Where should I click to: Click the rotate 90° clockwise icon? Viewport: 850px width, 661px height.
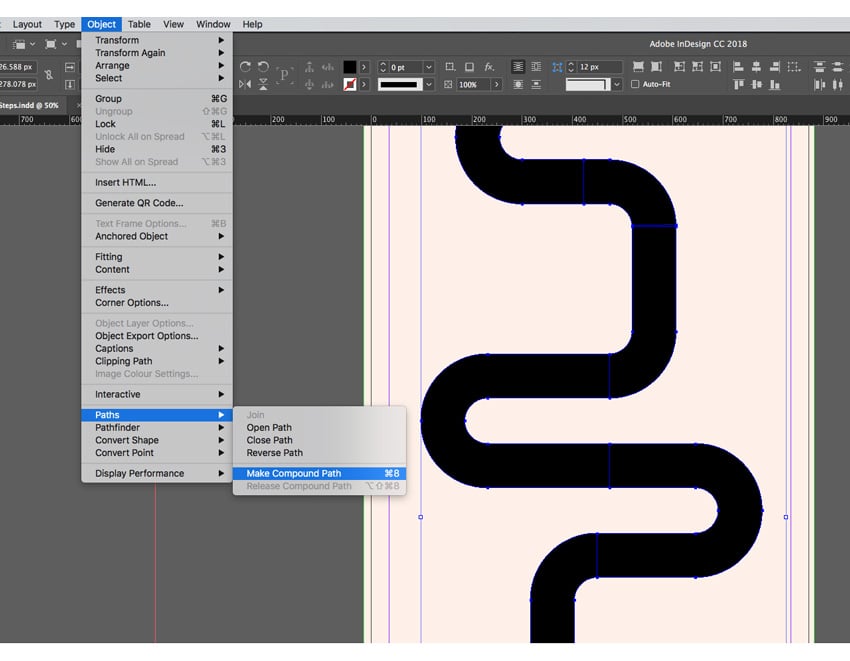coord(245,67)
